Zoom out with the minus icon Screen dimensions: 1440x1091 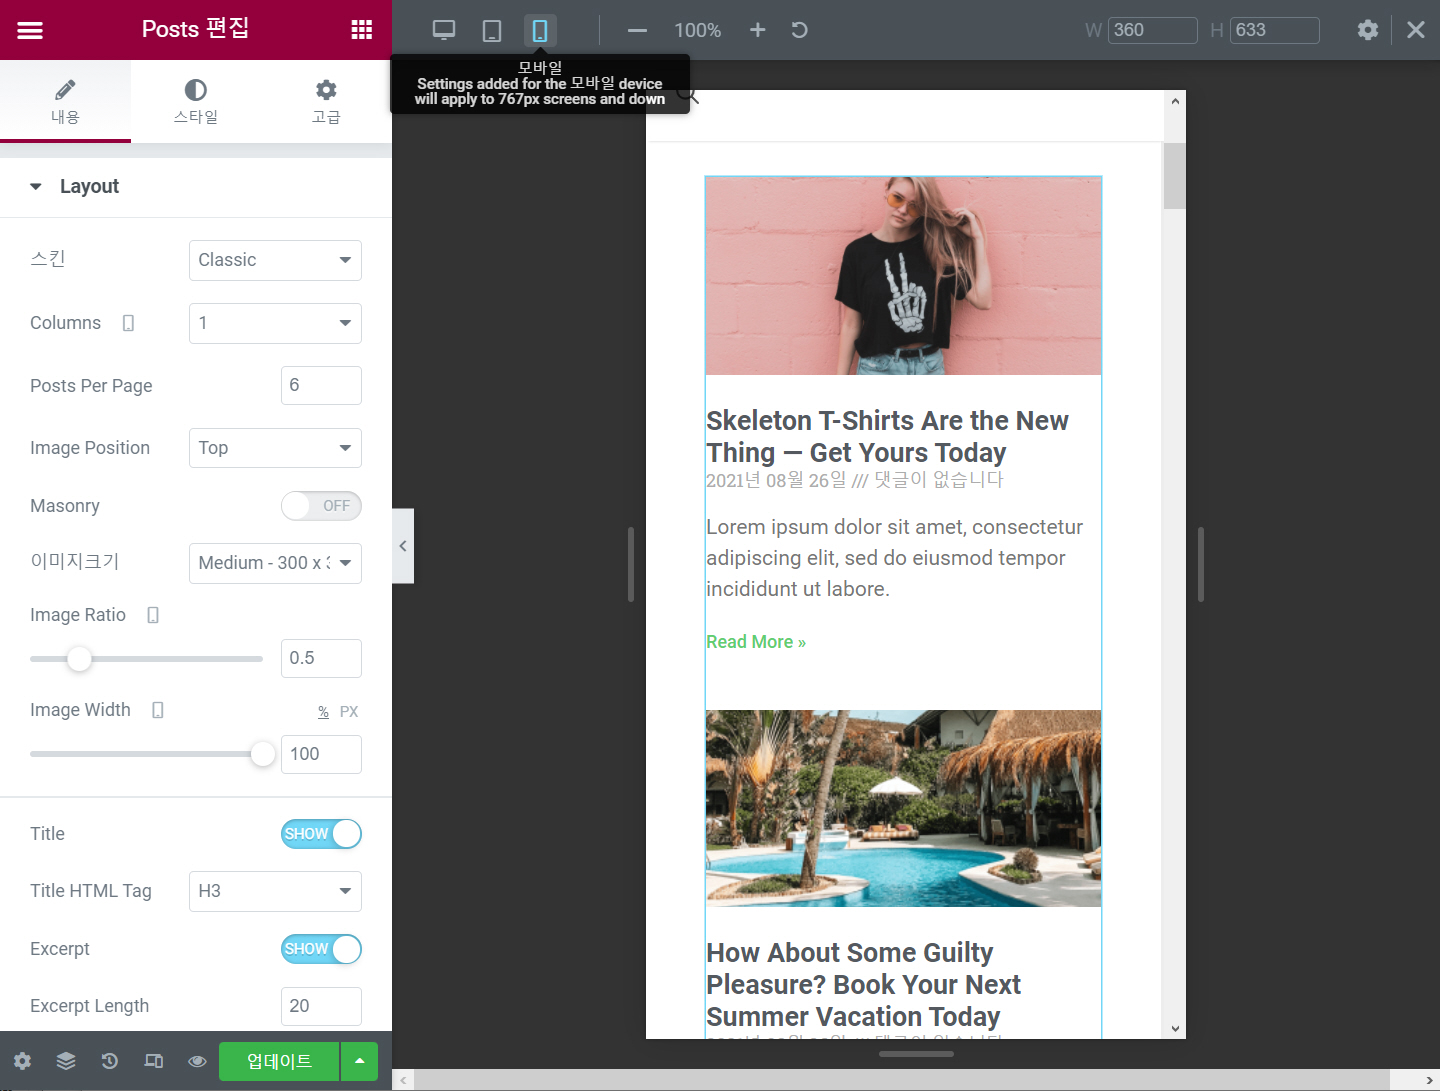[637, 30]
